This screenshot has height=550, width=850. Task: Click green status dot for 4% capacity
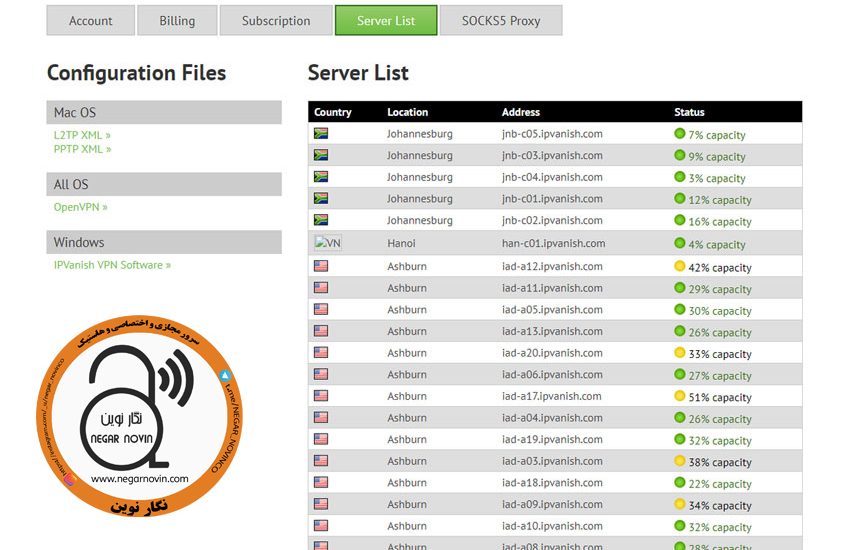[x=680, y=243]
